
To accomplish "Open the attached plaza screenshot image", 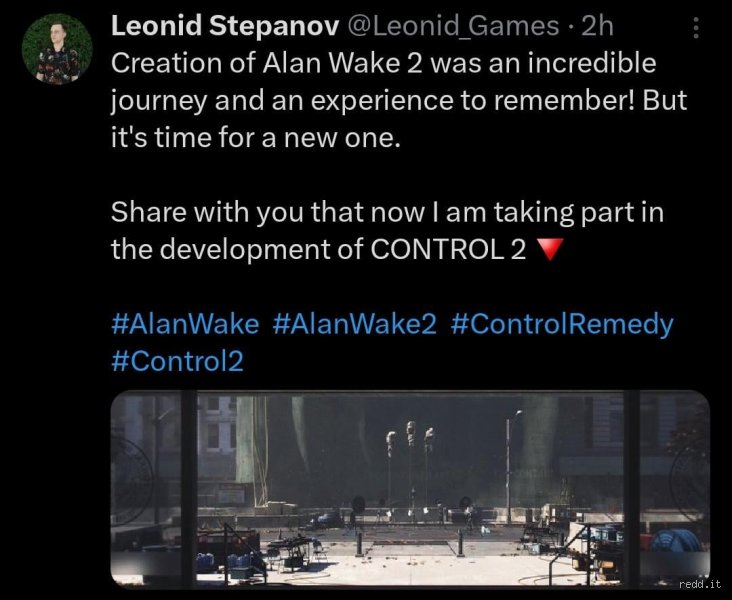I will [410, 489].
